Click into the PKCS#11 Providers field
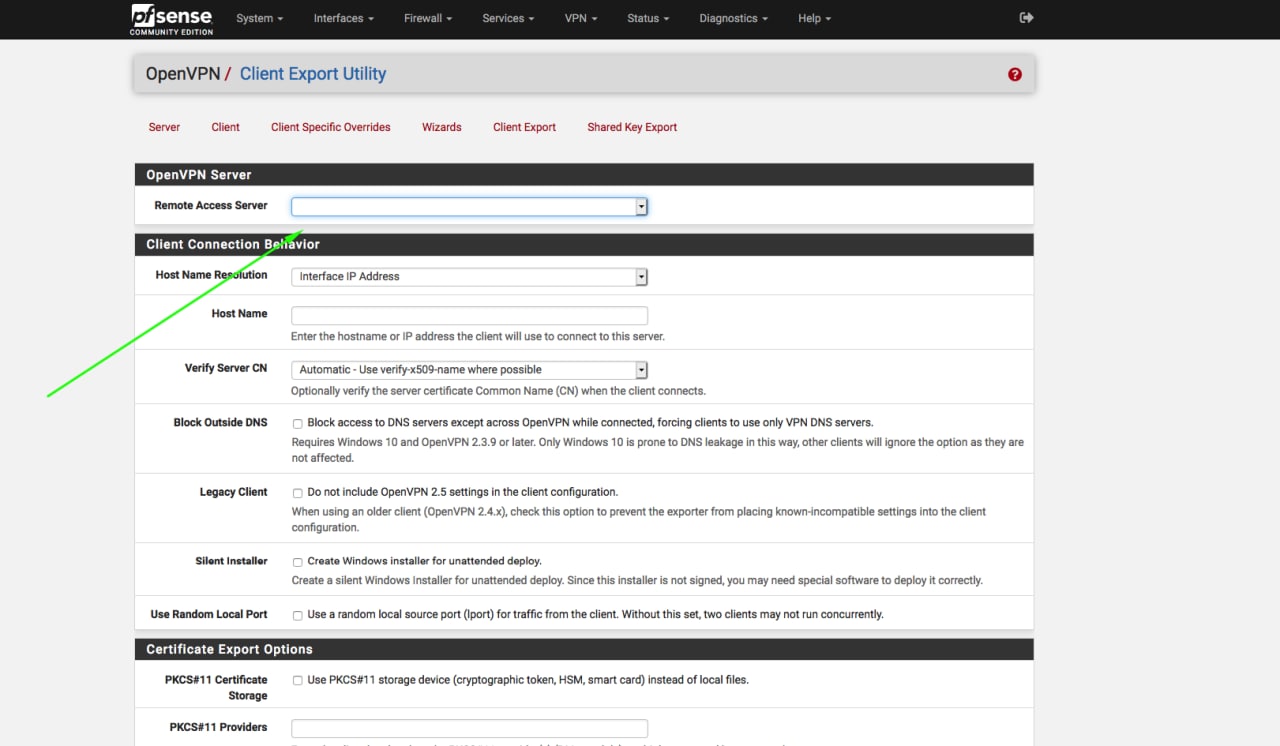This screenshot has width=1280, height=746. [470, 729]
